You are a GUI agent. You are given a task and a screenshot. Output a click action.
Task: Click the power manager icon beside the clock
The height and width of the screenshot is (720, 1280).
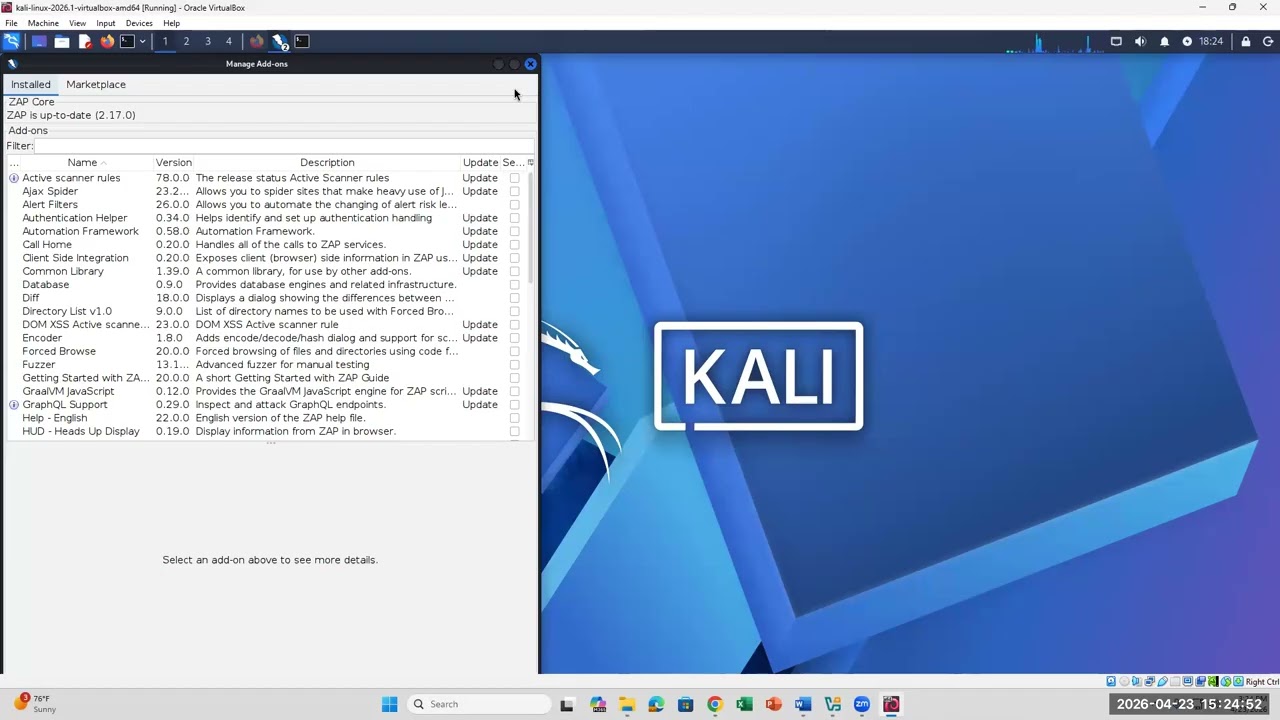tap(1187, 41)
